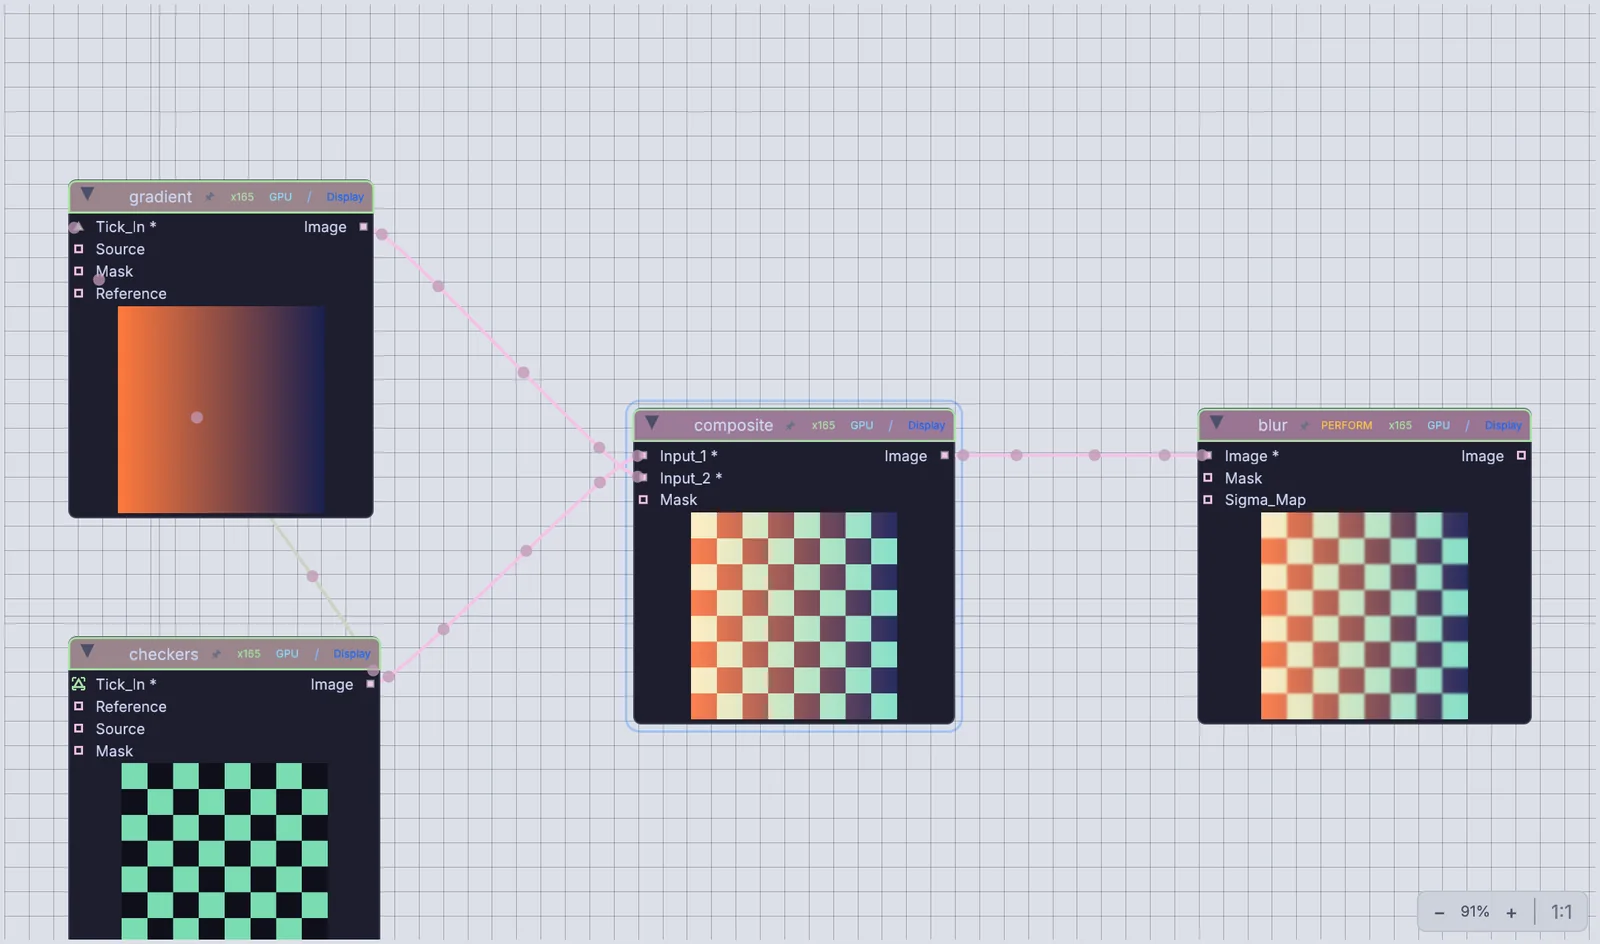Collapse the blur node with its triangle
This screenshot has height=944, width=1600.
[x=1216, y=422]
